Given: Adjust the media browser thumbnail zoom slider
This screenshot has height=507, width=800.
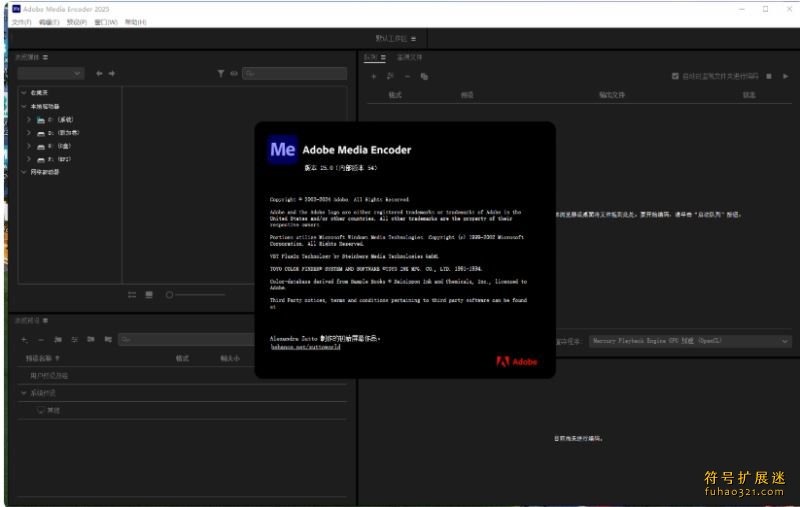Looking at the screenshot, I should [195, 295].
